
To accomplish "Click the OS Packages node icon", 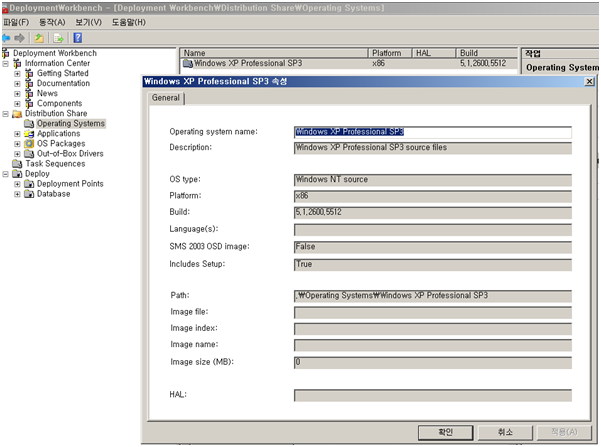I will (29, 144).
